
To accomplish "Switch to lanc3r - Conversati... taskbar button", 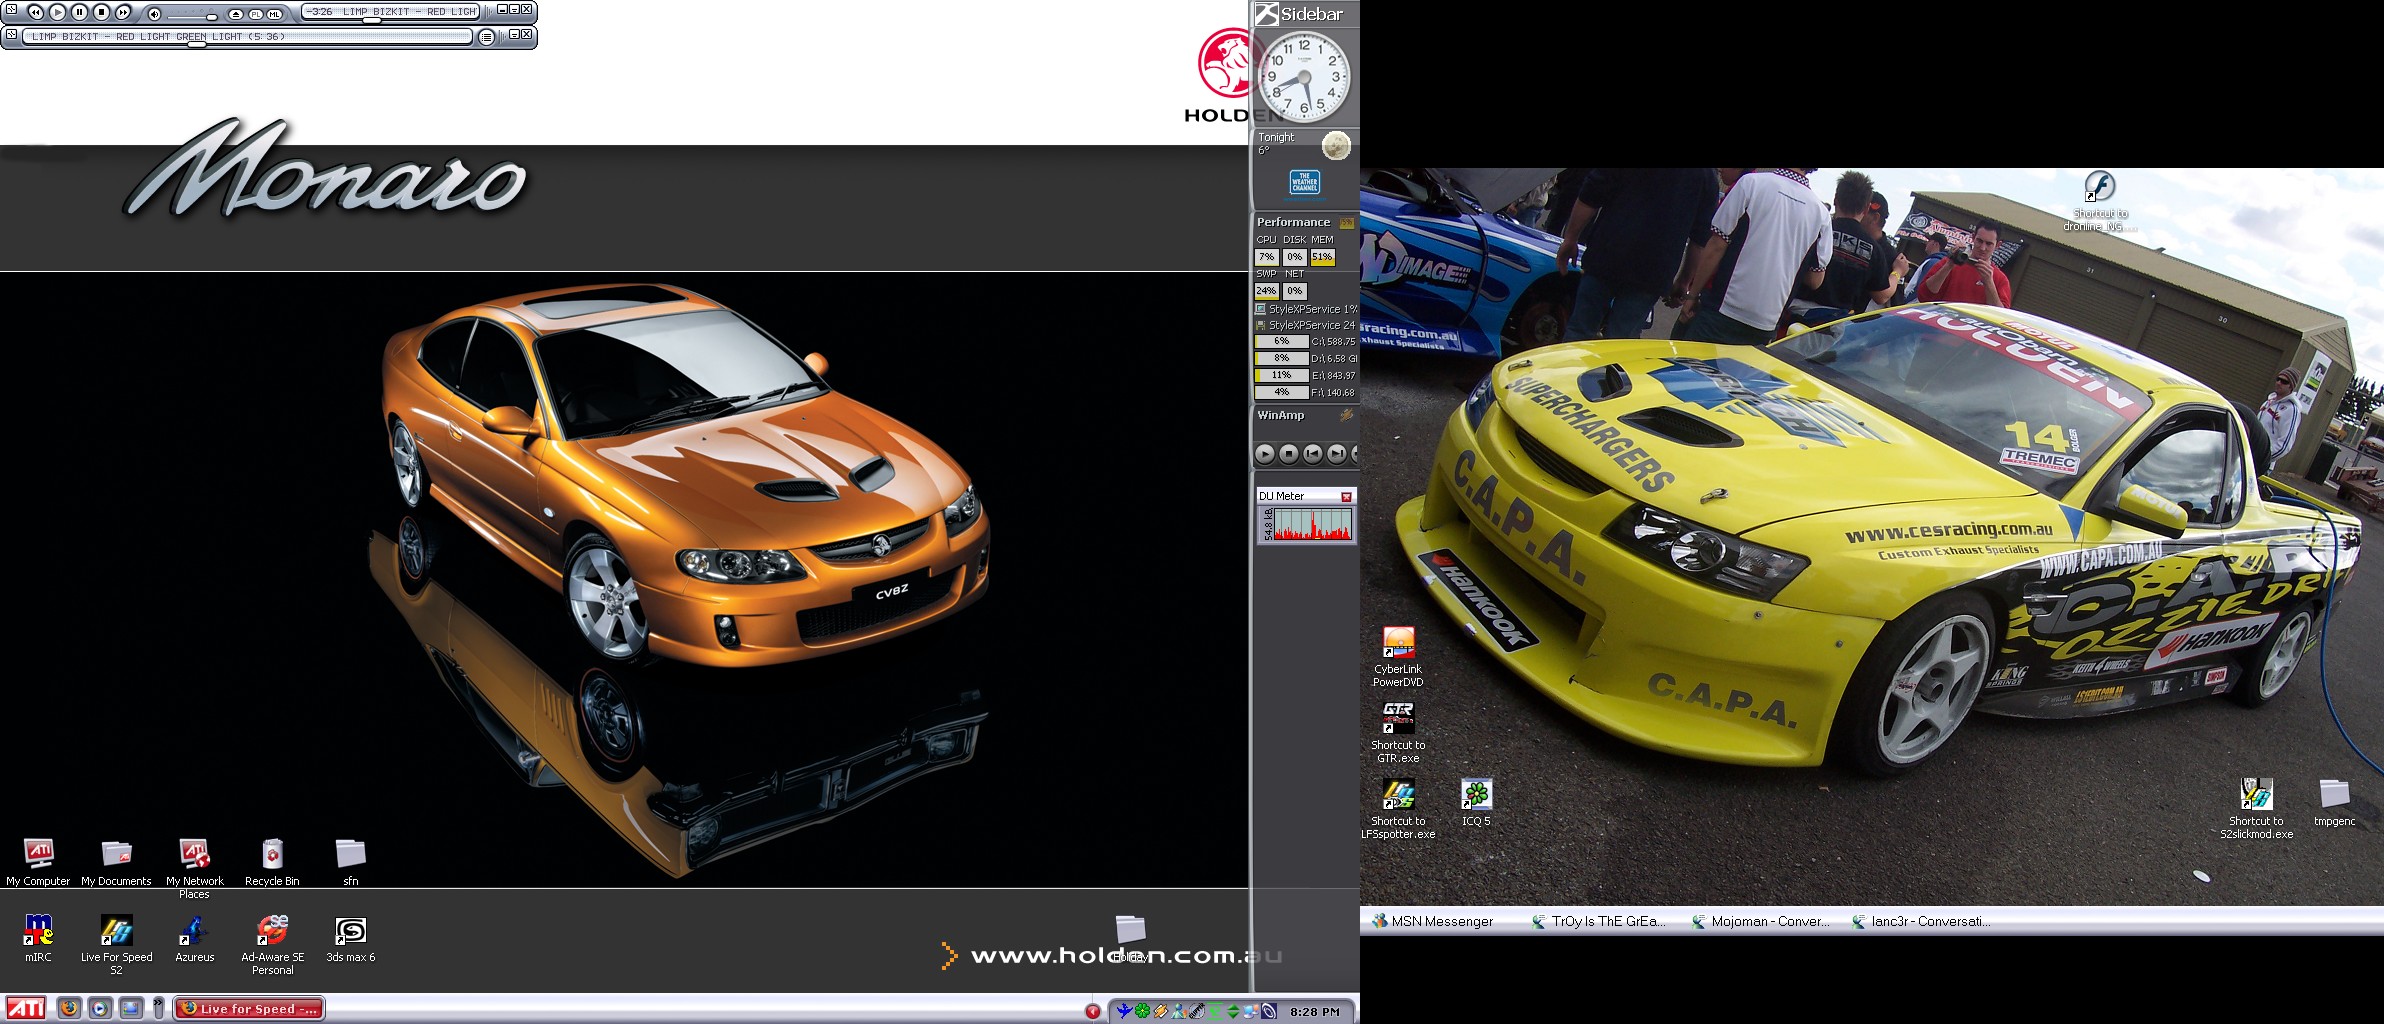I will (1920, 921).
